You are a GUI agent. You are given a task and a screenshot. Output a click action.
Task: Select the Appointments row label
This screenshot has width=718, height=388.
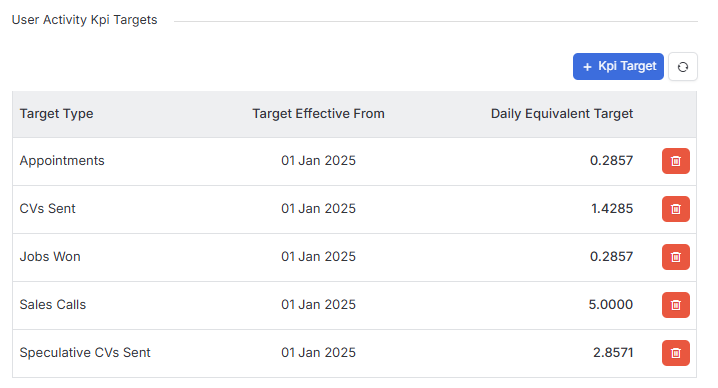point(62,161)
